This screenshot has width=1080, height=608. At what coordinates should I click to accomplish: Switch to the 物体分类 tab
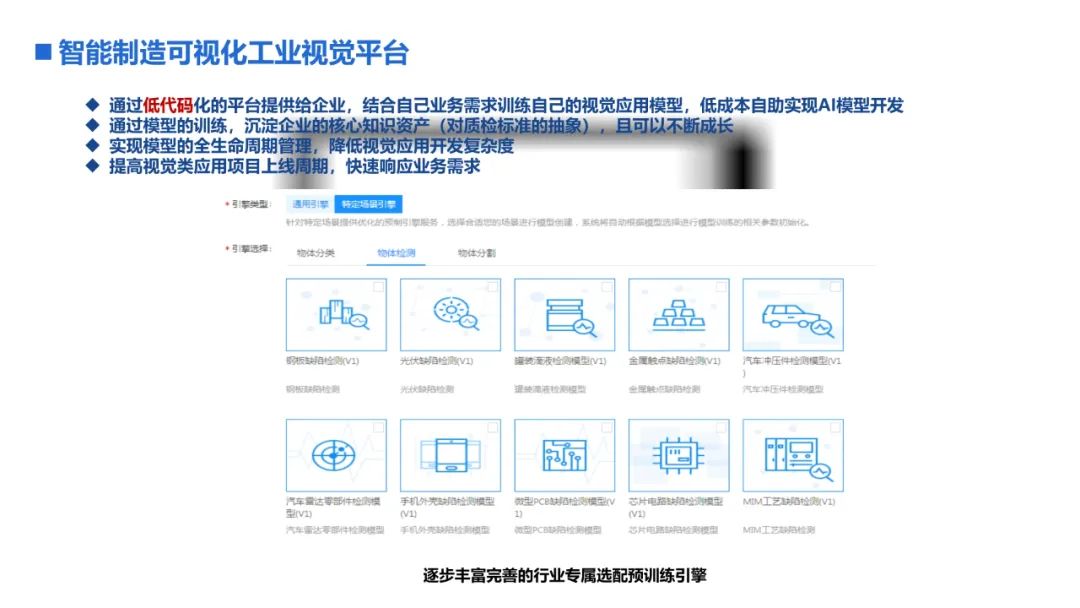click(315, 253)
